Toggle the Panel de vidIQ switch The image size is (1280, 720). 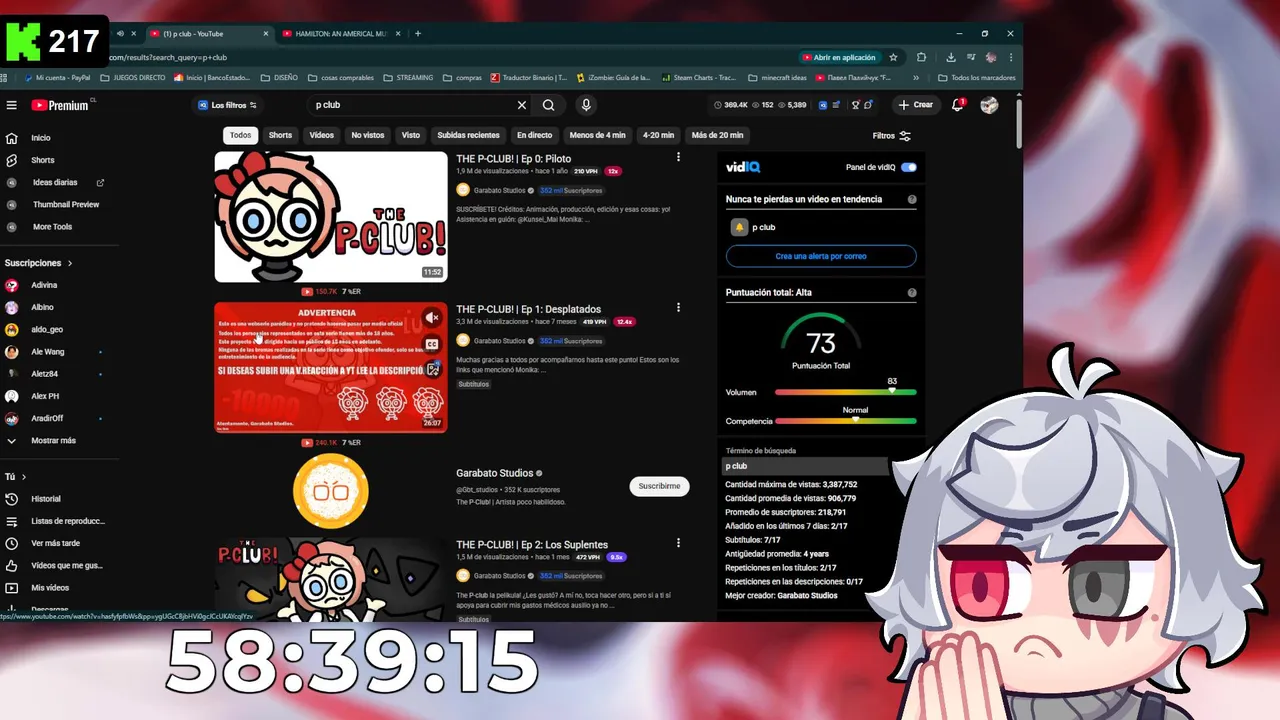(908, 167)
